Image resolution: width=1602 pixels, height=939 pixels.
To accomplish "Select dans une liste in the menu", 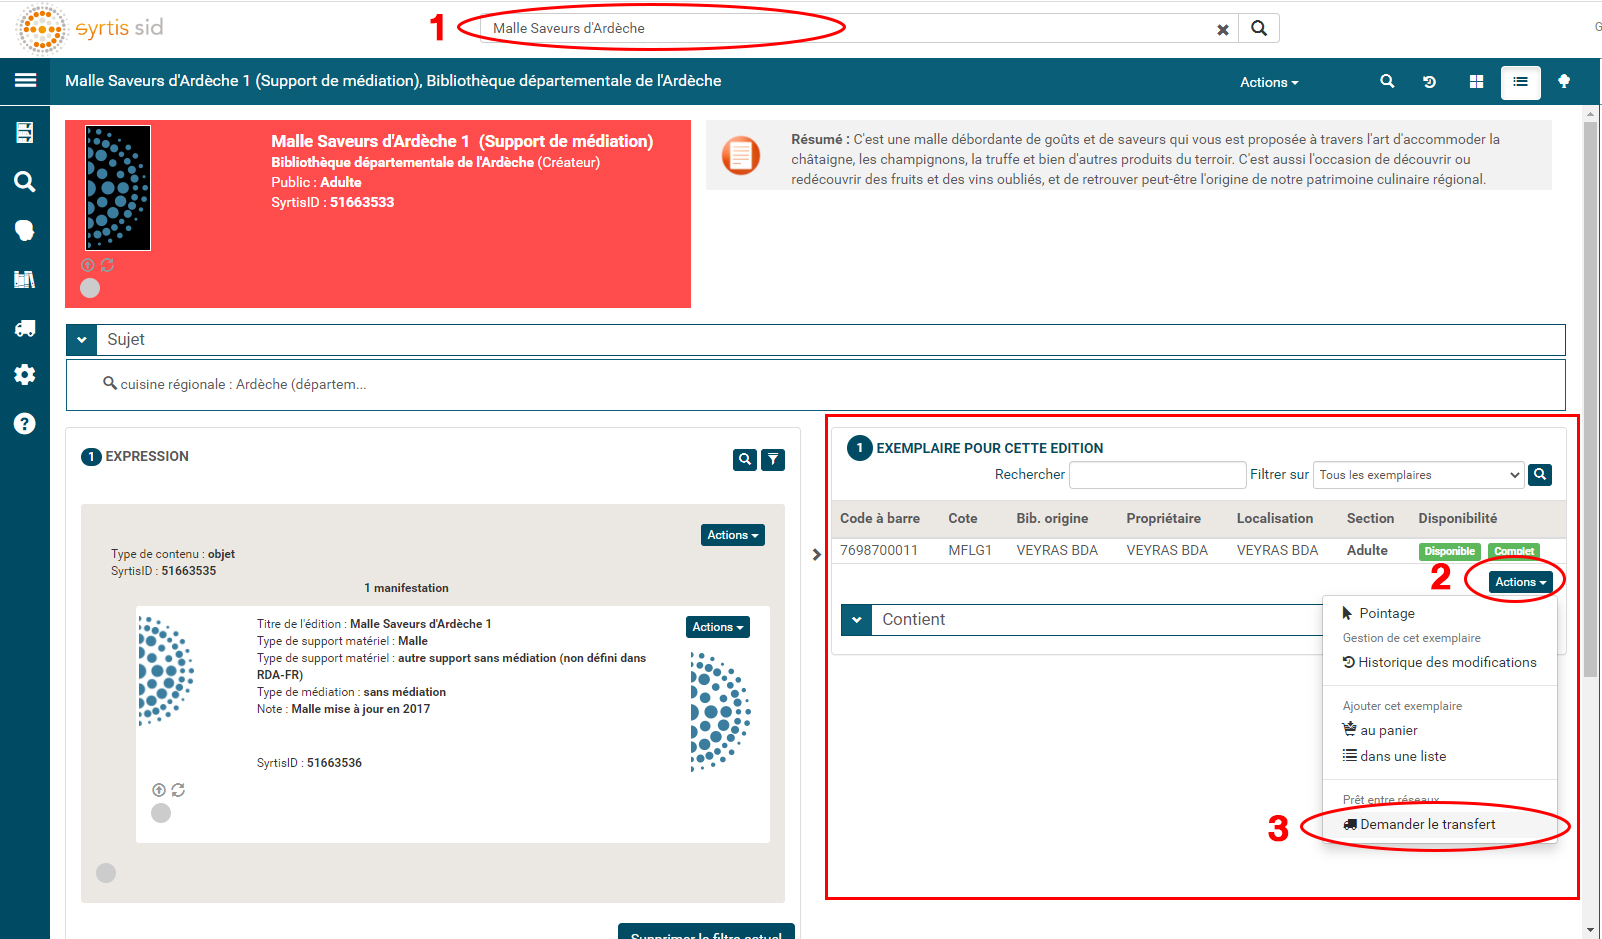I will [1394, 756].
